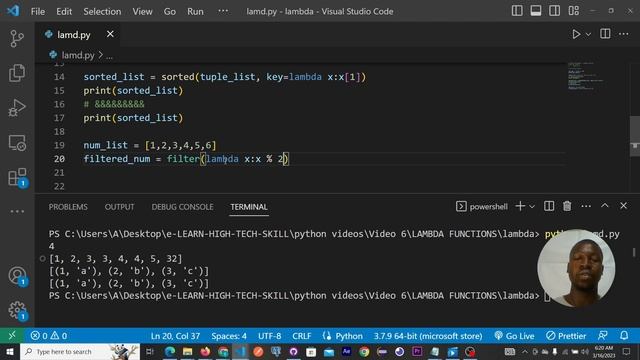Screen dimensions: 640x360
Task: Open the Extensions view
Action: click(x=17, y=178)
